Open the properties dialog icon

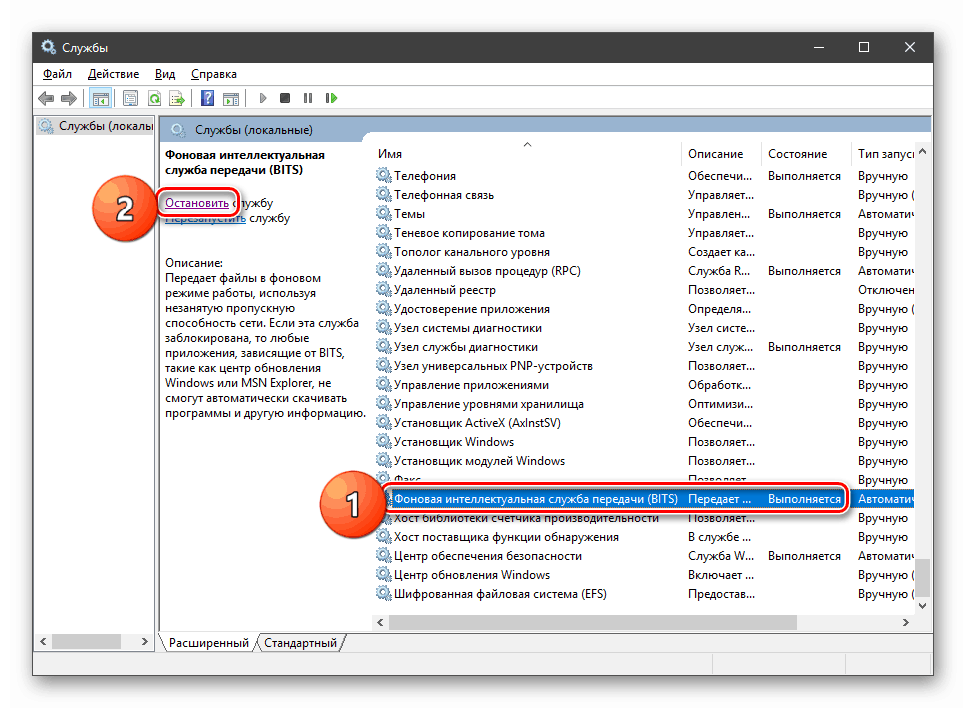click(x=131, y=97)
